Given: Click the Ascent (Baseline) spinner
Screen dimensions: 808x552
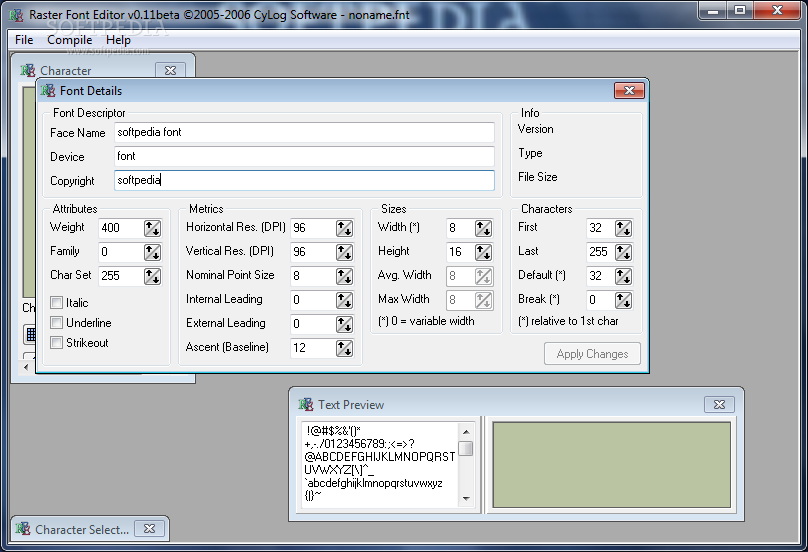Looking at the screenshot, I should pyautogui.click(x=344, y=348).
